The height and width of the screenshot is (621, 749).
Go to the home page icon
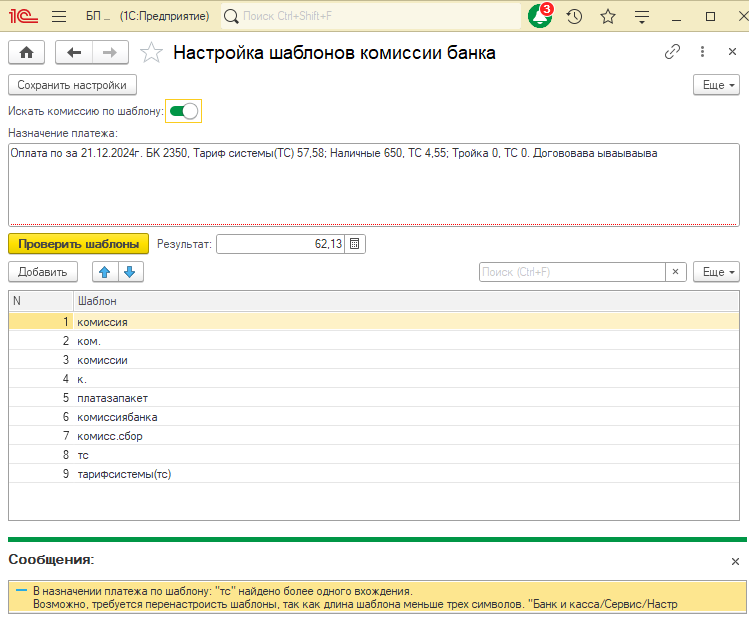tap(26, 52)
